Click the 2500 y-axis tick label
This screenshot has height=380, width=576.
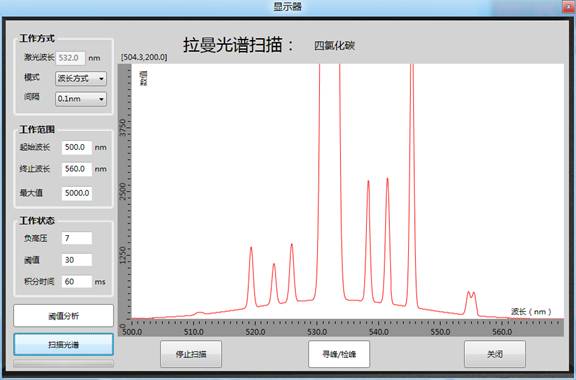[x=123, y=191]
